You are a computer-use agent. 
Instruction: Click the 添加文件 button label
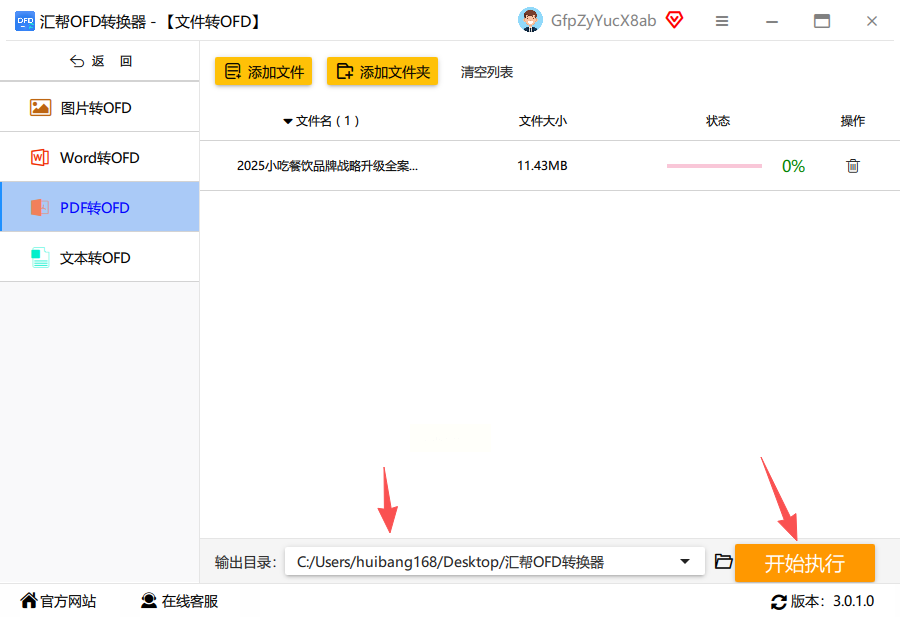click(276, 72)
